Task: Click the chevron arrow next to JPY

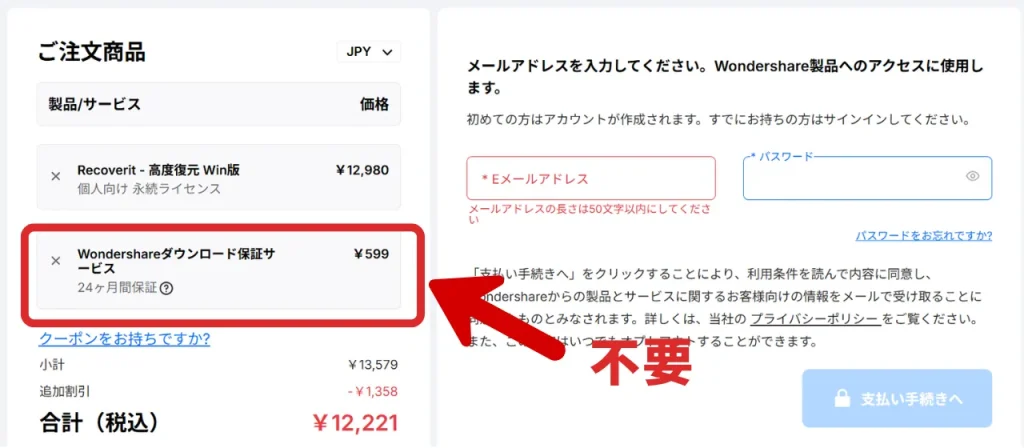Action: pyautogui.click(x=387, y=52)
